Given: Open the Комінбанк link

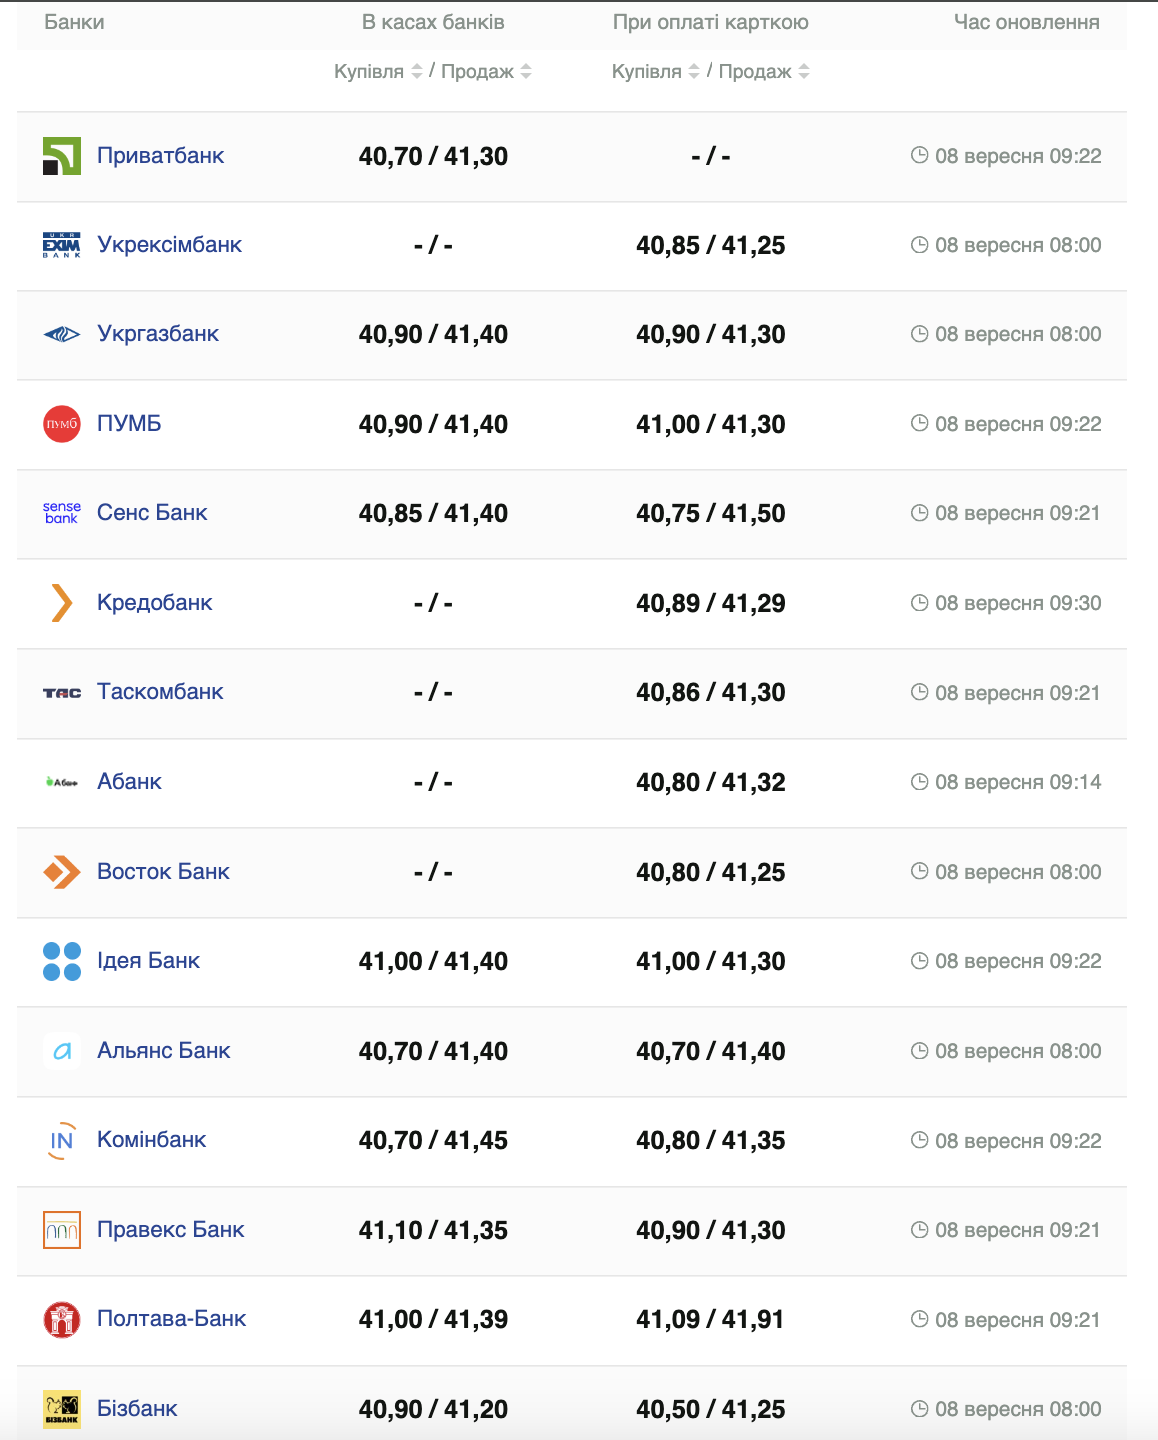Looking at the screenshot, I should (152, 1140).
